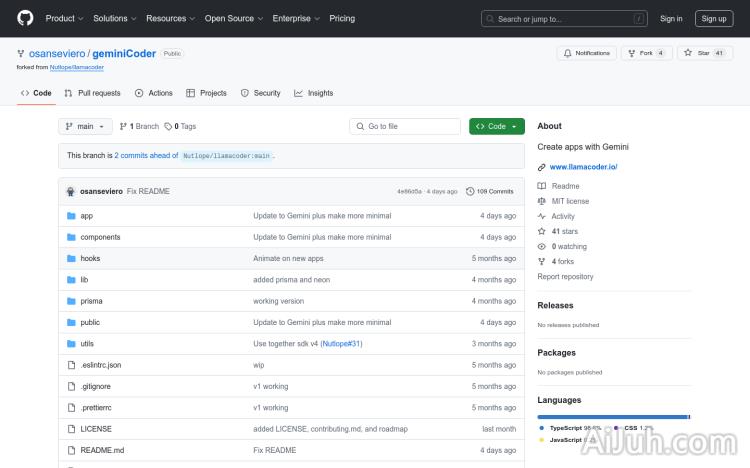
Task: Switch to the Pull requests tab
Action: (92, 93)
